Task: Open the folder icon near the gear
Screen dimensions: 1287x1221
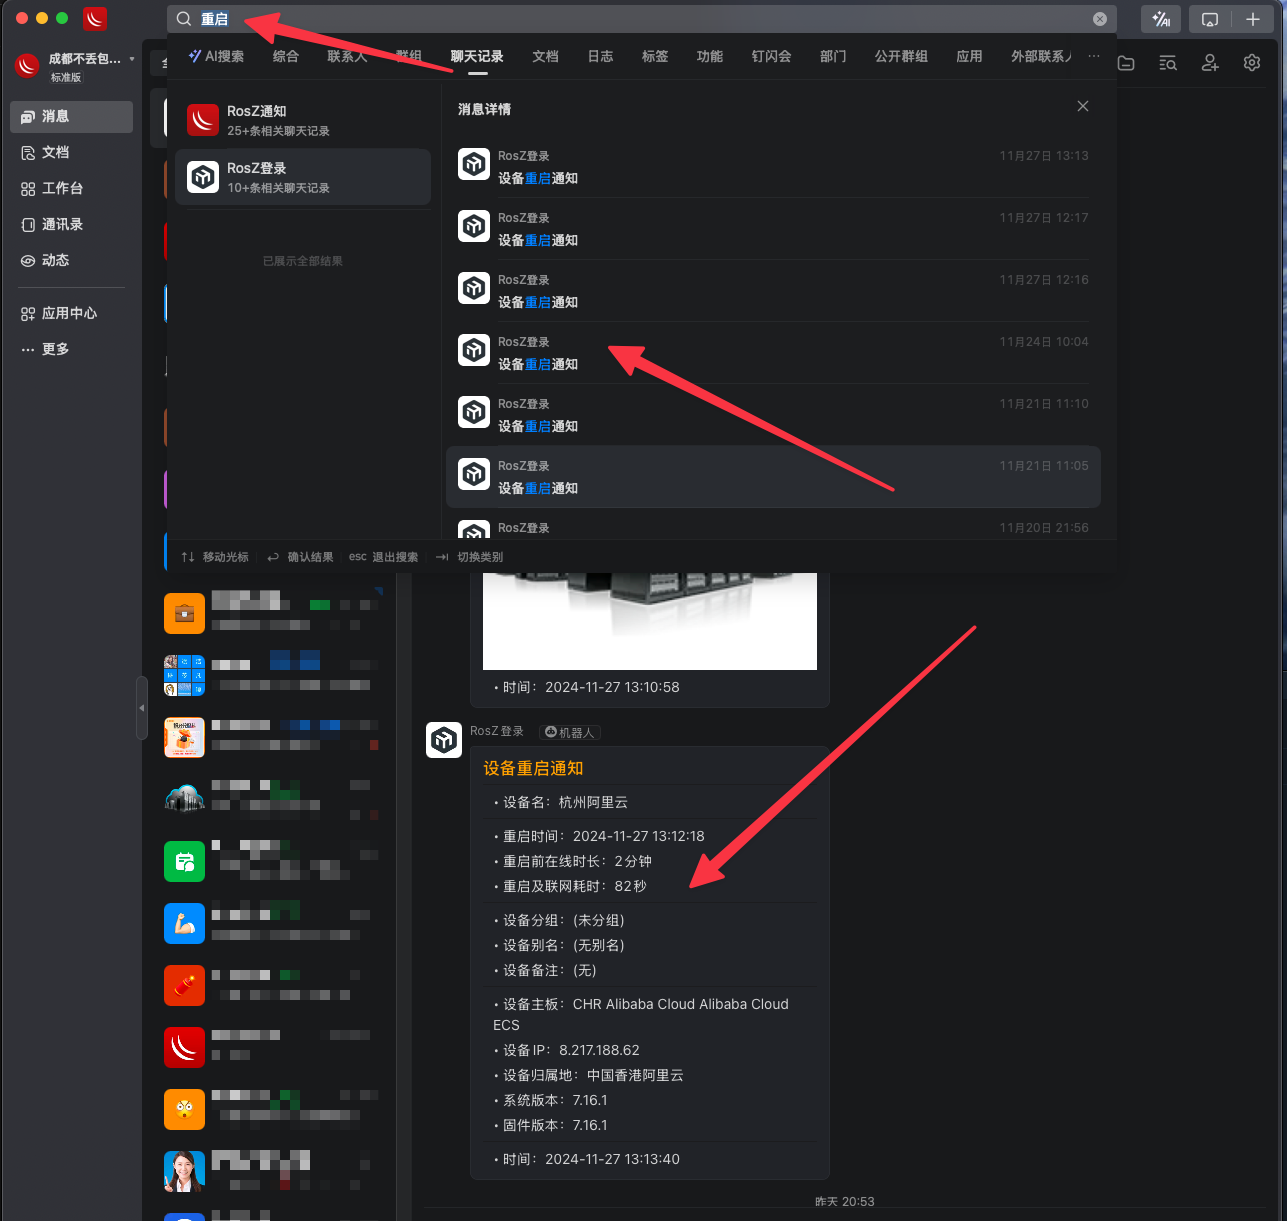Action: (1125, 62)
